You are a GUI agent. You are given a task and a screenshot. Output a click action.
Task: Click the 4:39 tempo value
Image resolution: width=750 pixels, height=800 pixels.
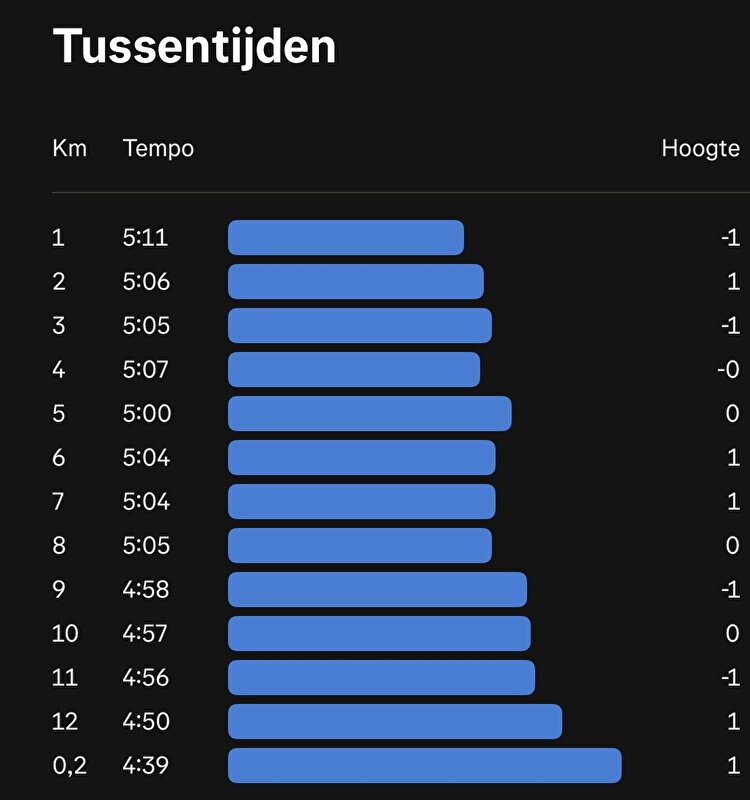click(x=146, y=766)
